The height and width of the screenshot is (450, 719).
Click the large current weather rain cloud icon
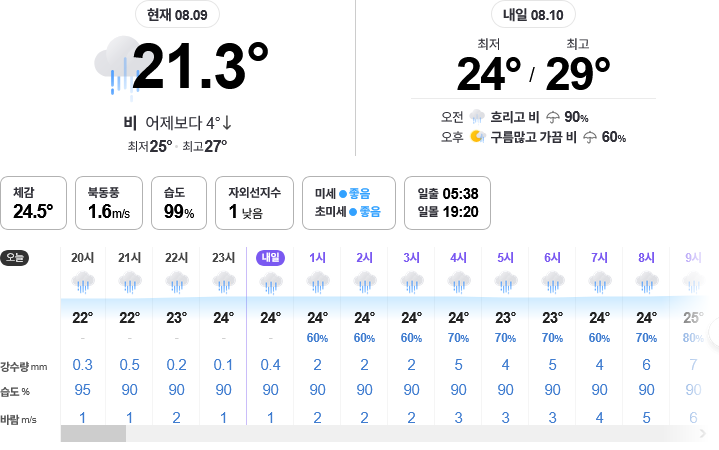[117, 67]
